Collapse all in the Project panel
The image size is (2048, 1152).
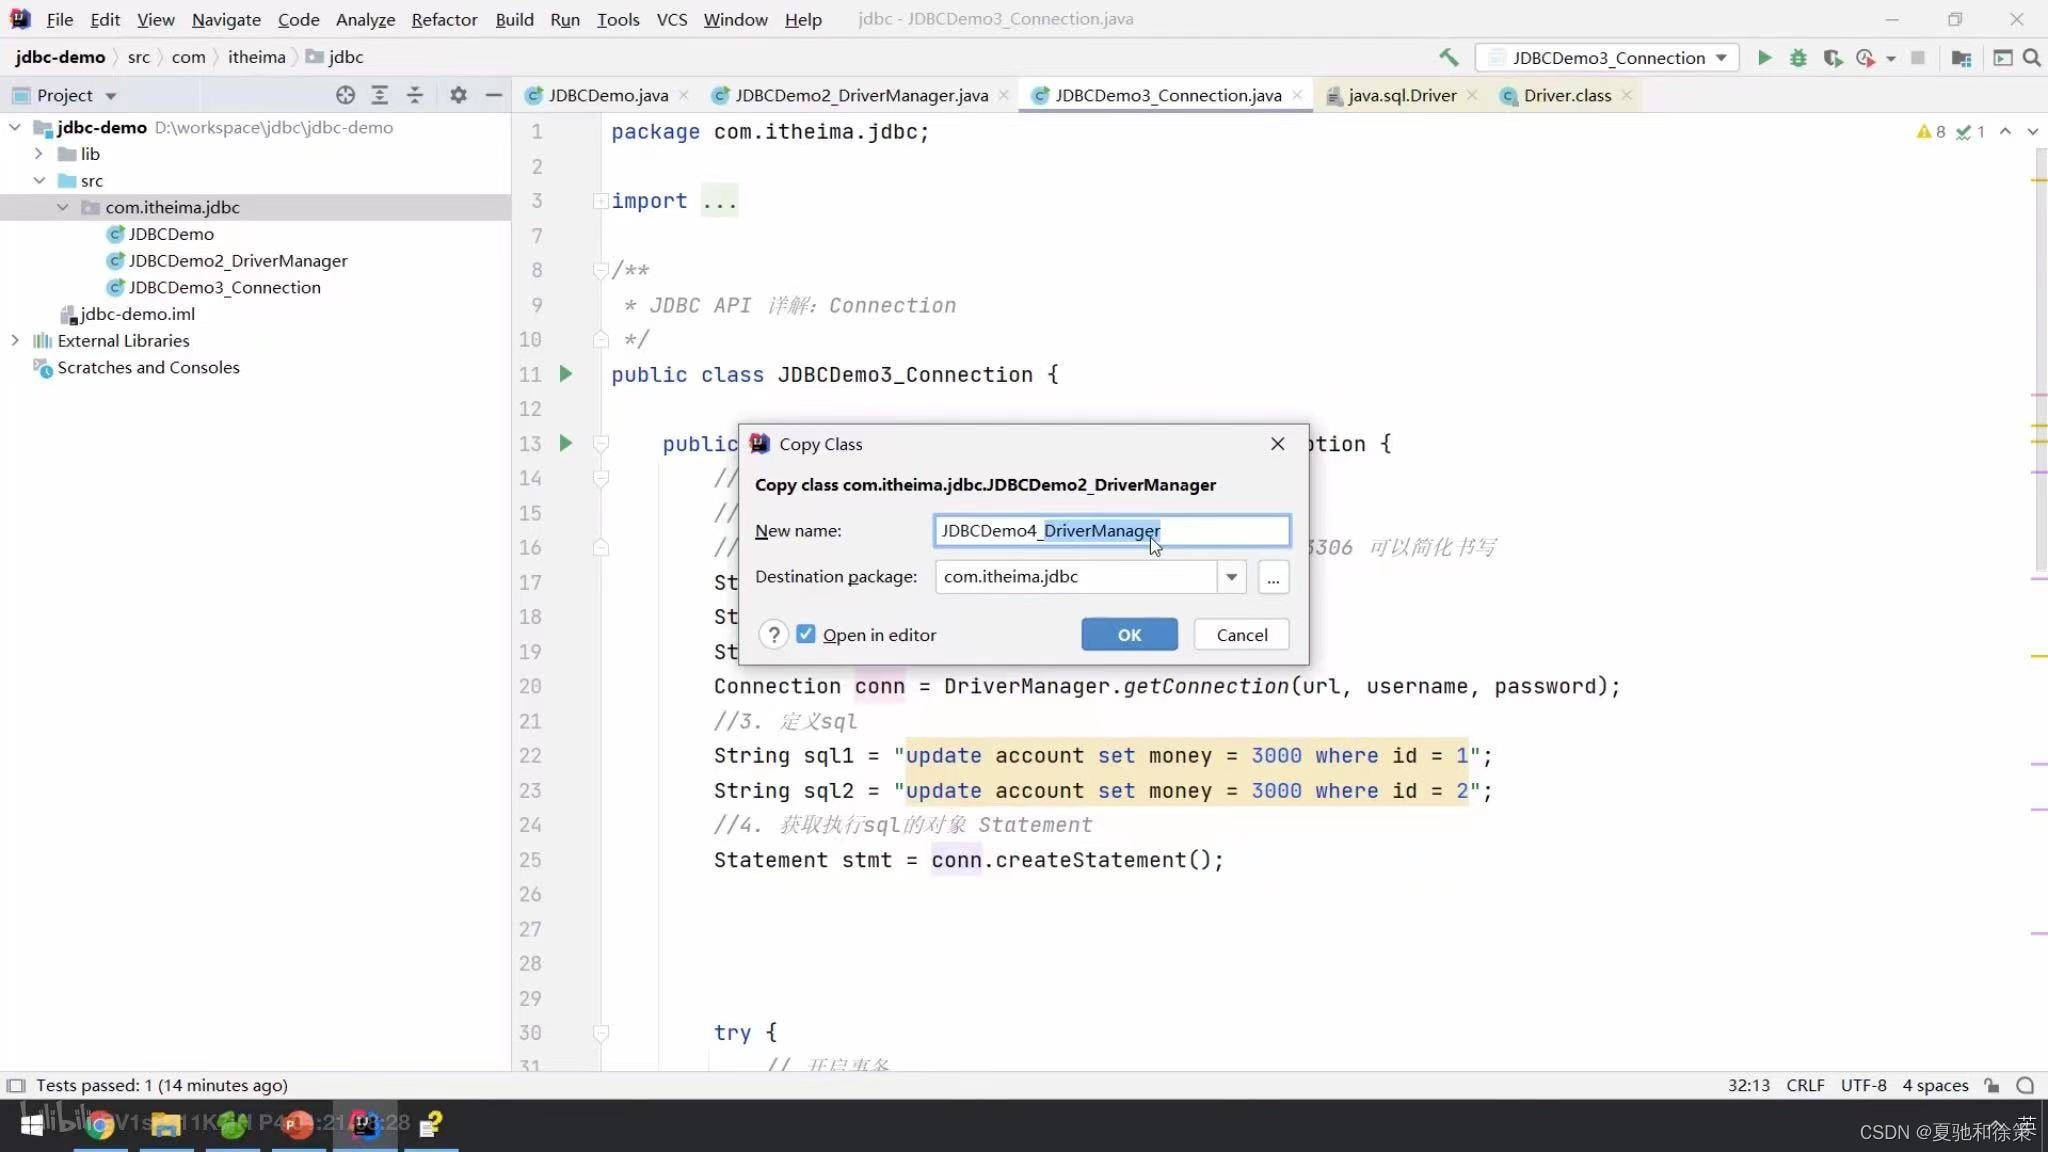click(x=415, y=95)
